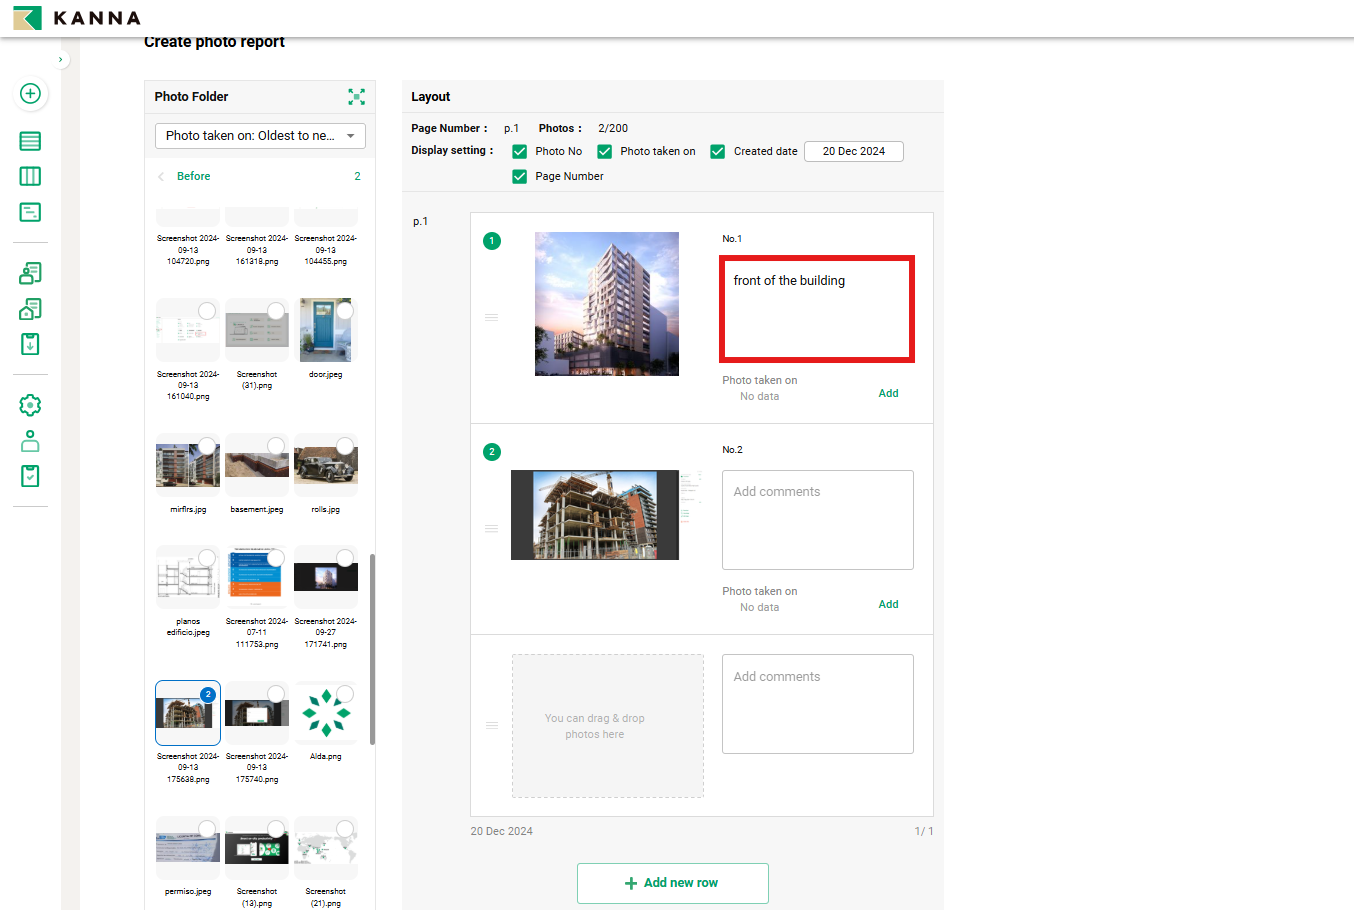The height and width of the screenshot is (910, 1354).
Task: Click the expand icon in Photo Folder header
Action: [356, 97]
